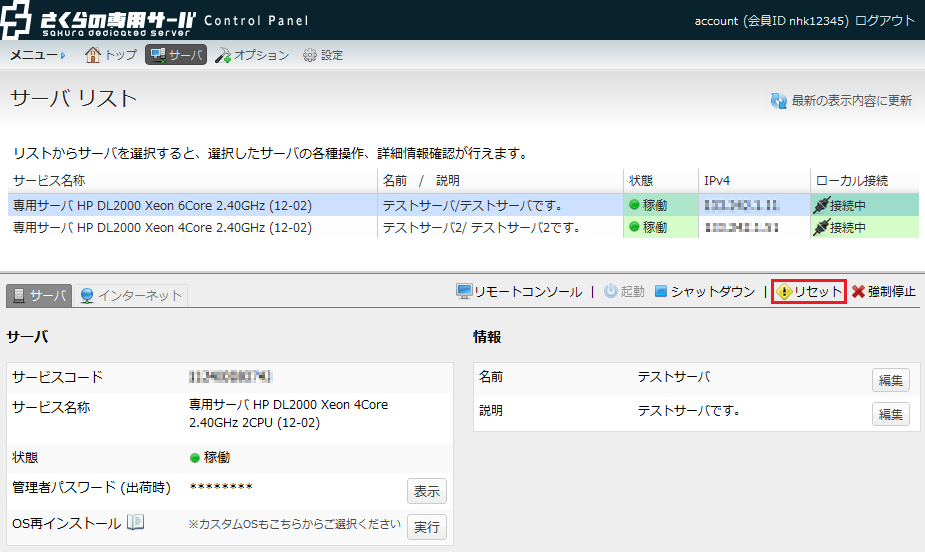Switch to the サーバ detail tab
925x552 pixels.
click(40, 295)
